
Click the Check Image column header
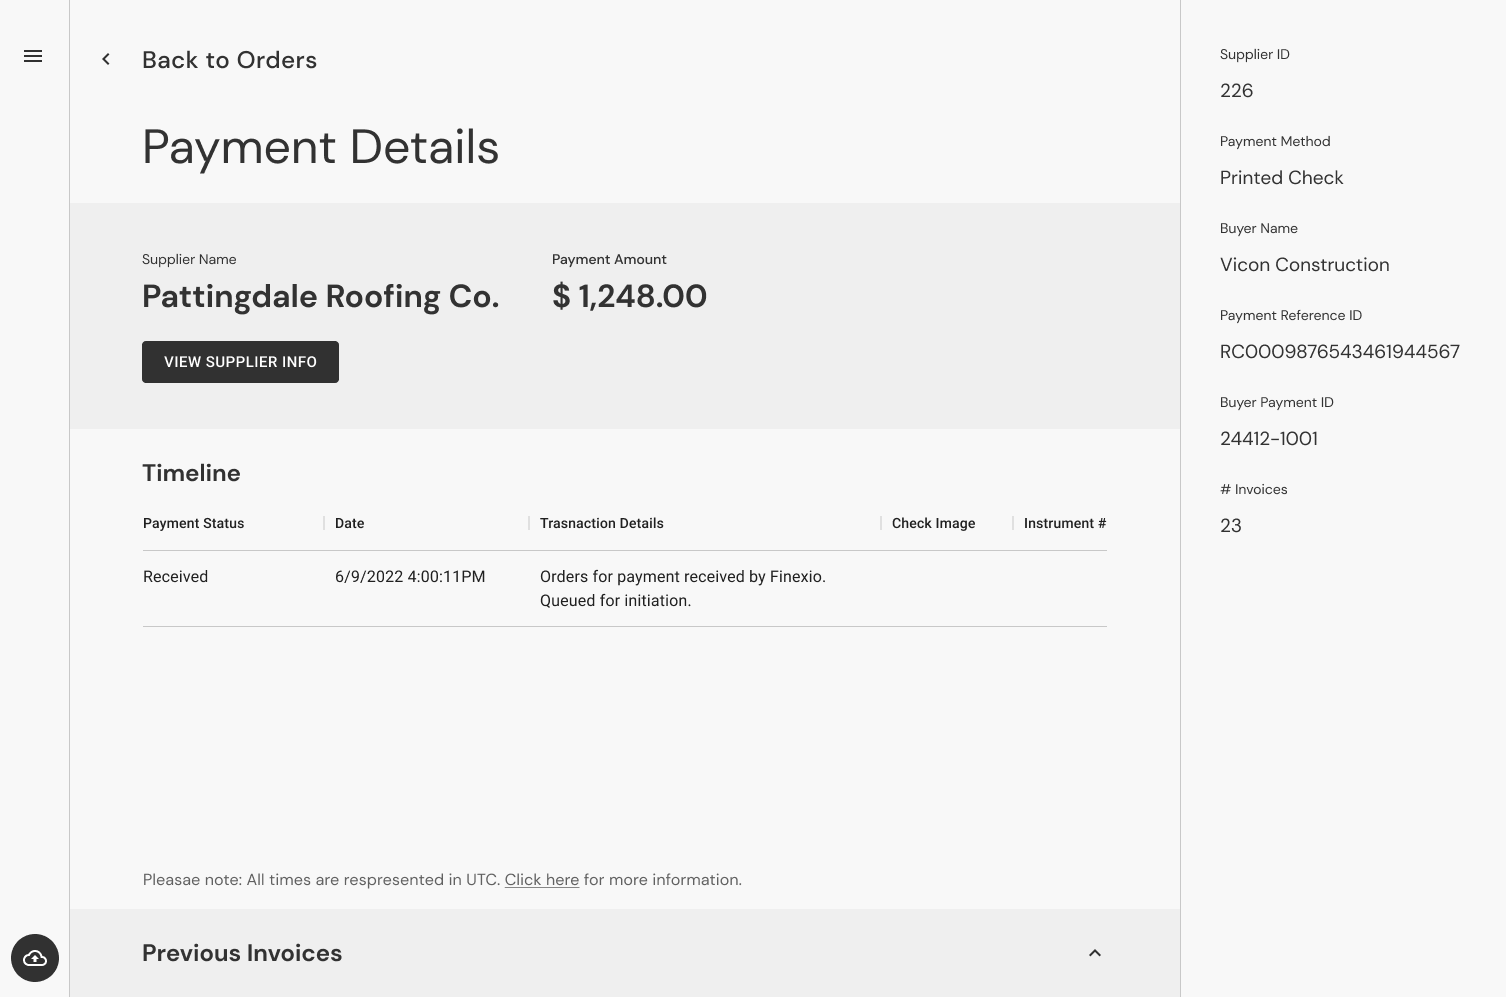[933, 523]
